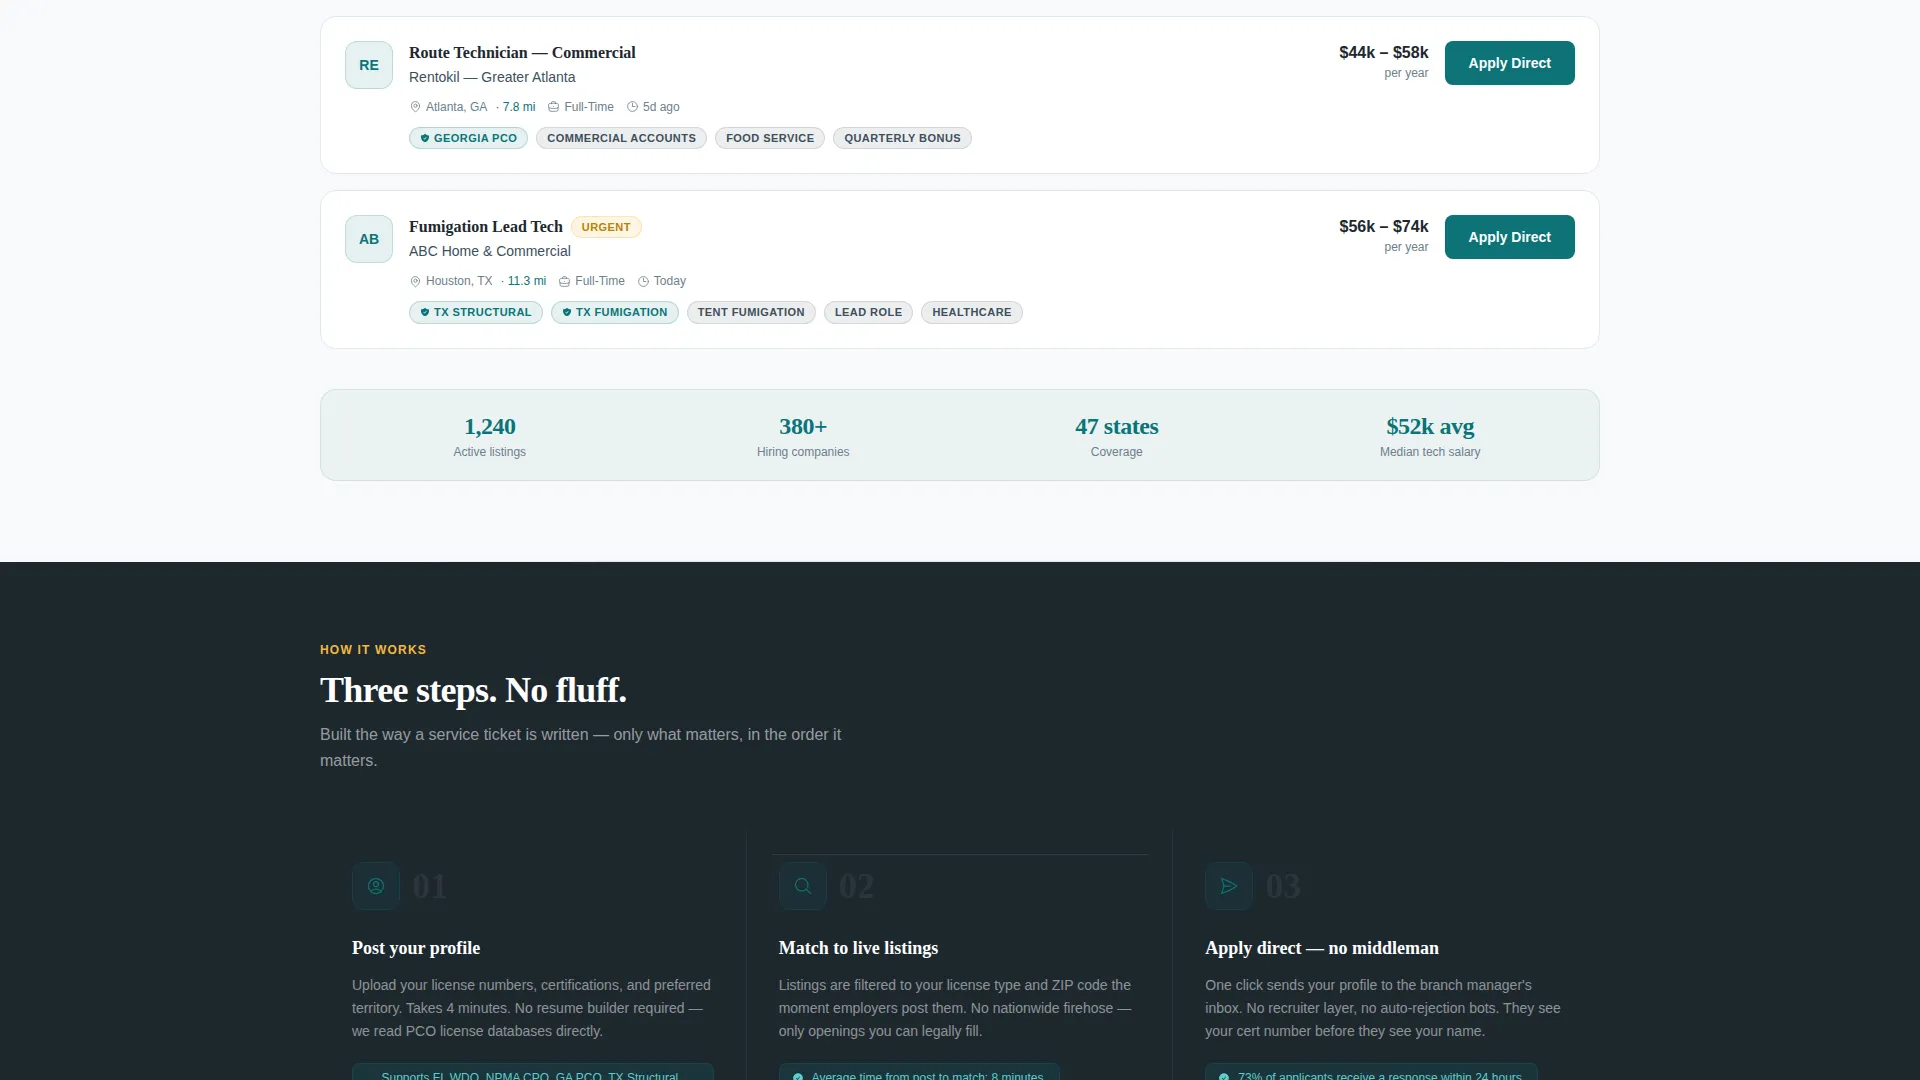Image resolution: width=1920 pixels, height=1080 pixels.
Task: Select the GEORGIA PCO tag
Action: tap(468, 138)
